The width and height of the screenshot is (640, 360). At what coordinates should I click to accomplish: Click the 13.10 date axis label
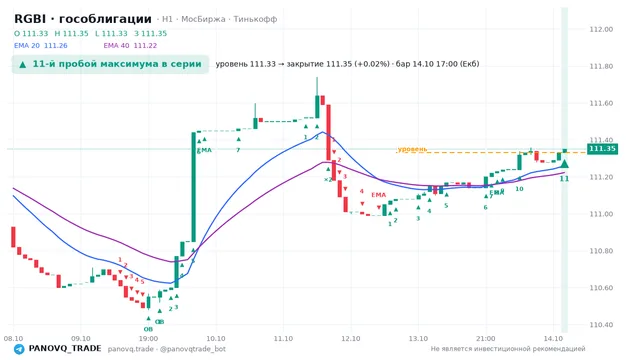tap(418, 339)
